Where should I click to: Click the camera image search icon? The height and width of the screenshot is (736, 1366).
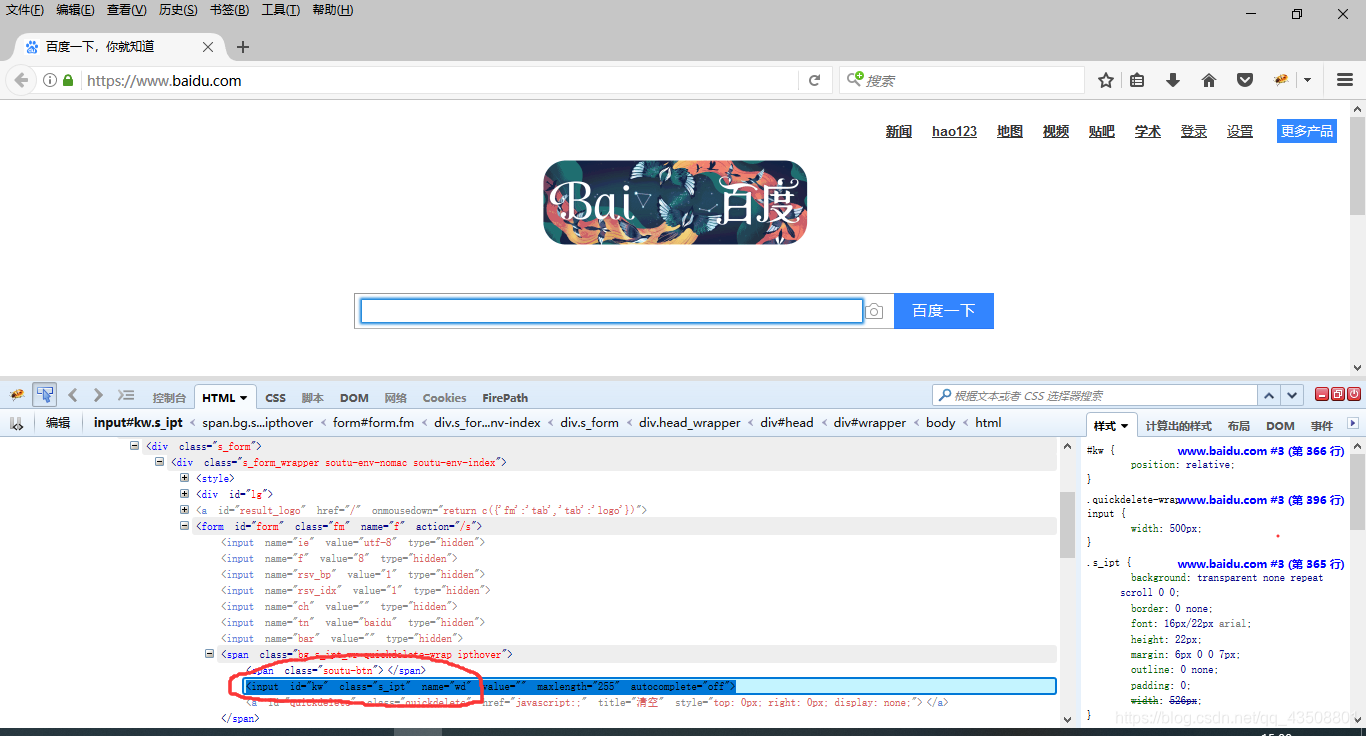pos(874,312)
